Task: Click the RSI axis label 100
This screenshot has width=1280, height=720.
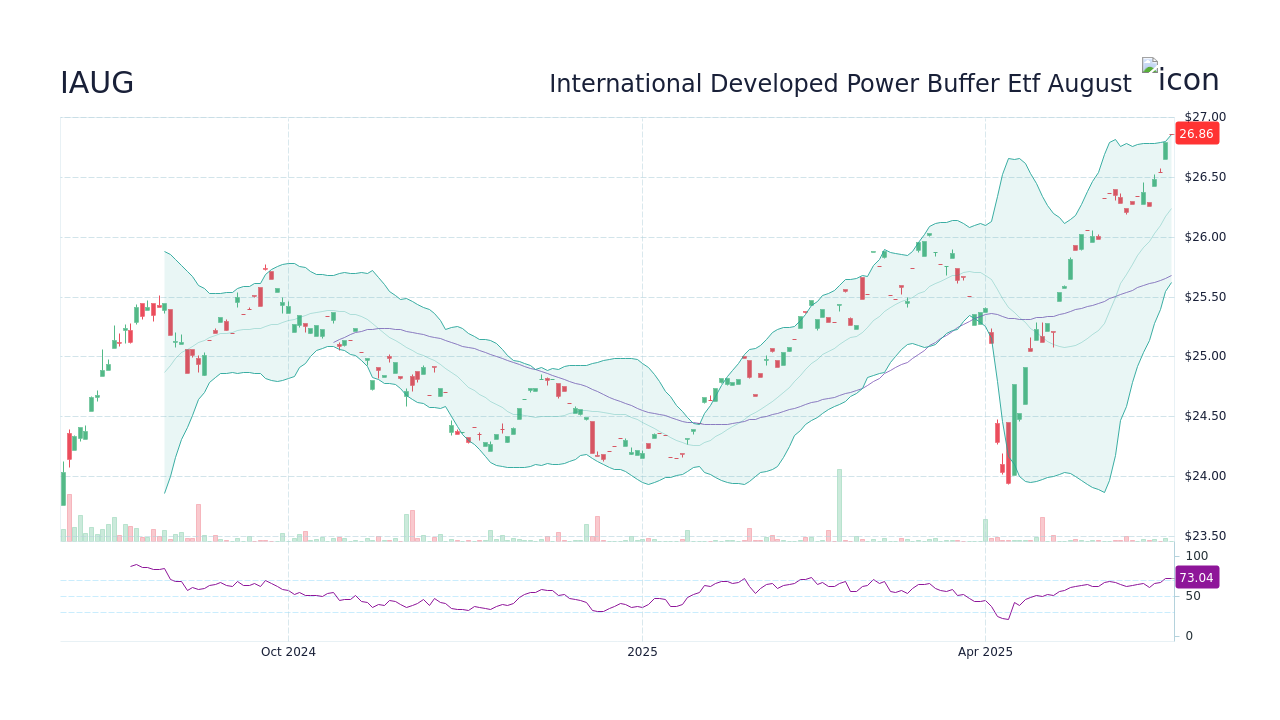Action: pyautogui.click(x=1197, y=556)
